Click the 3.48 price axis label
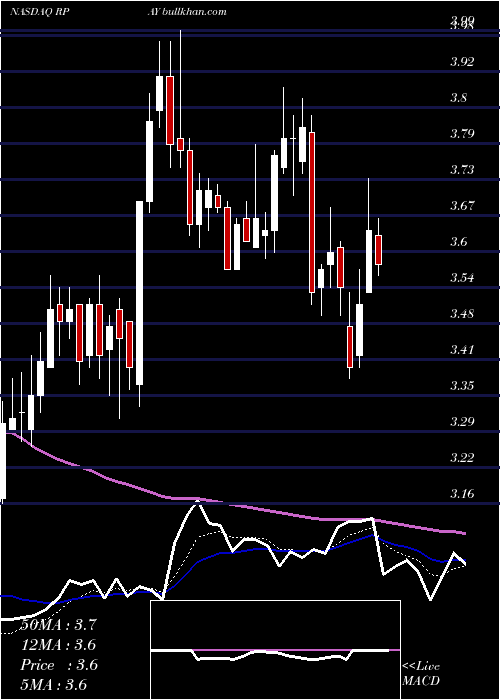The image size is (500, 700). coord(462,313)
